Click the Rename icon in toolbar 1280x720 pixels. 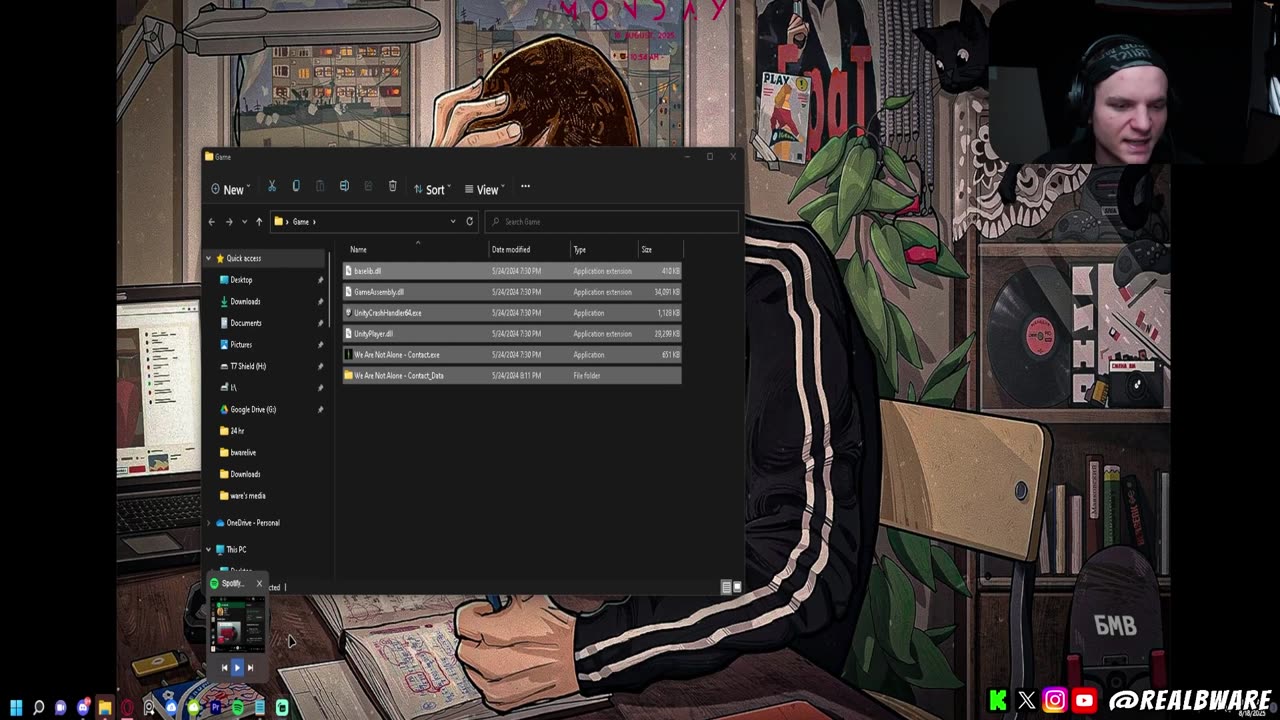[344, 187]
